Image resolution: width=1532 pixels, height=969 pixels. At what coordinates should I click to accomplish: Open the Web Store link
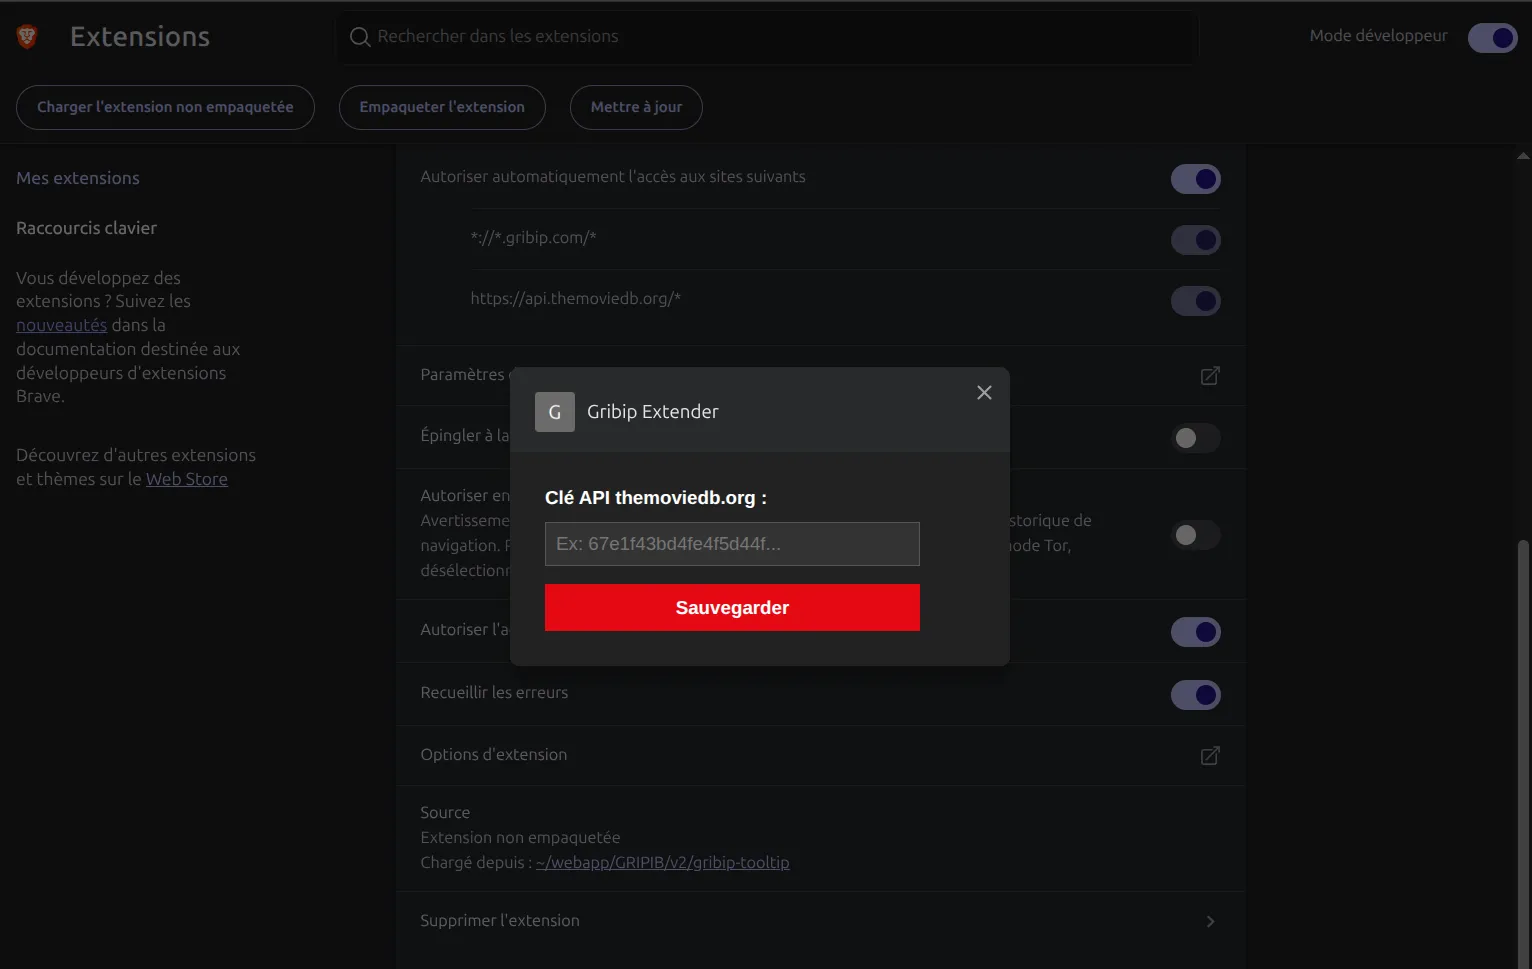[x=187, y=479]
